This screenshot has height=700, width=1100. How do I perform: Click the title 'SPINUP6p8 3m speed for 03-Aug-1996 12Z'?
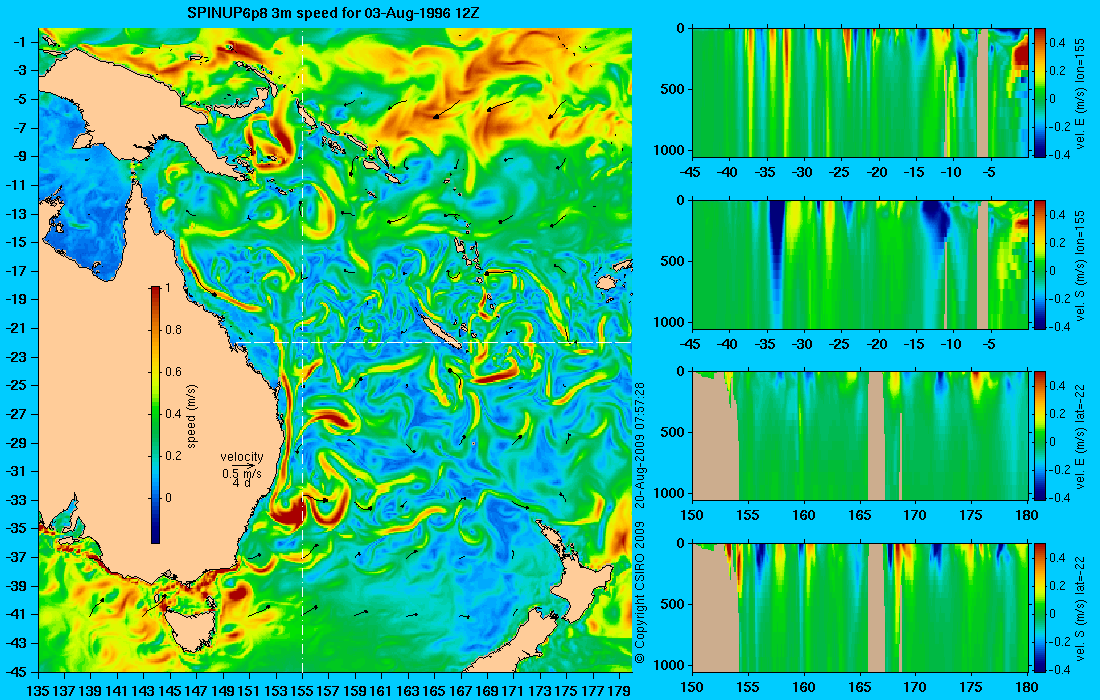point(334,13)
